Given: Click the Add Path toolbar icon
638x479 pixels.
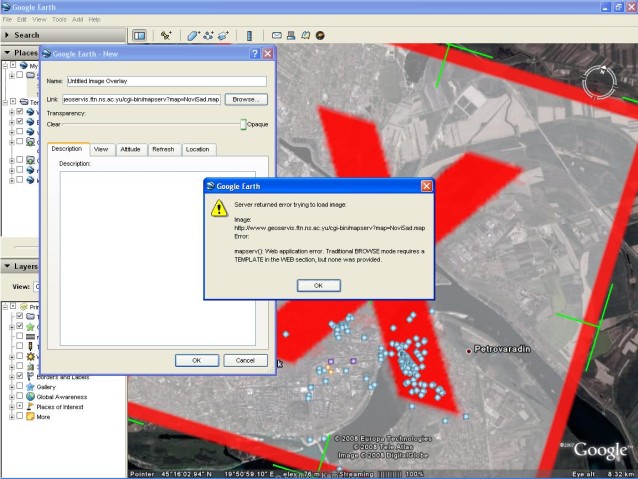Looking at the screenshot, I should click(208, 35).
